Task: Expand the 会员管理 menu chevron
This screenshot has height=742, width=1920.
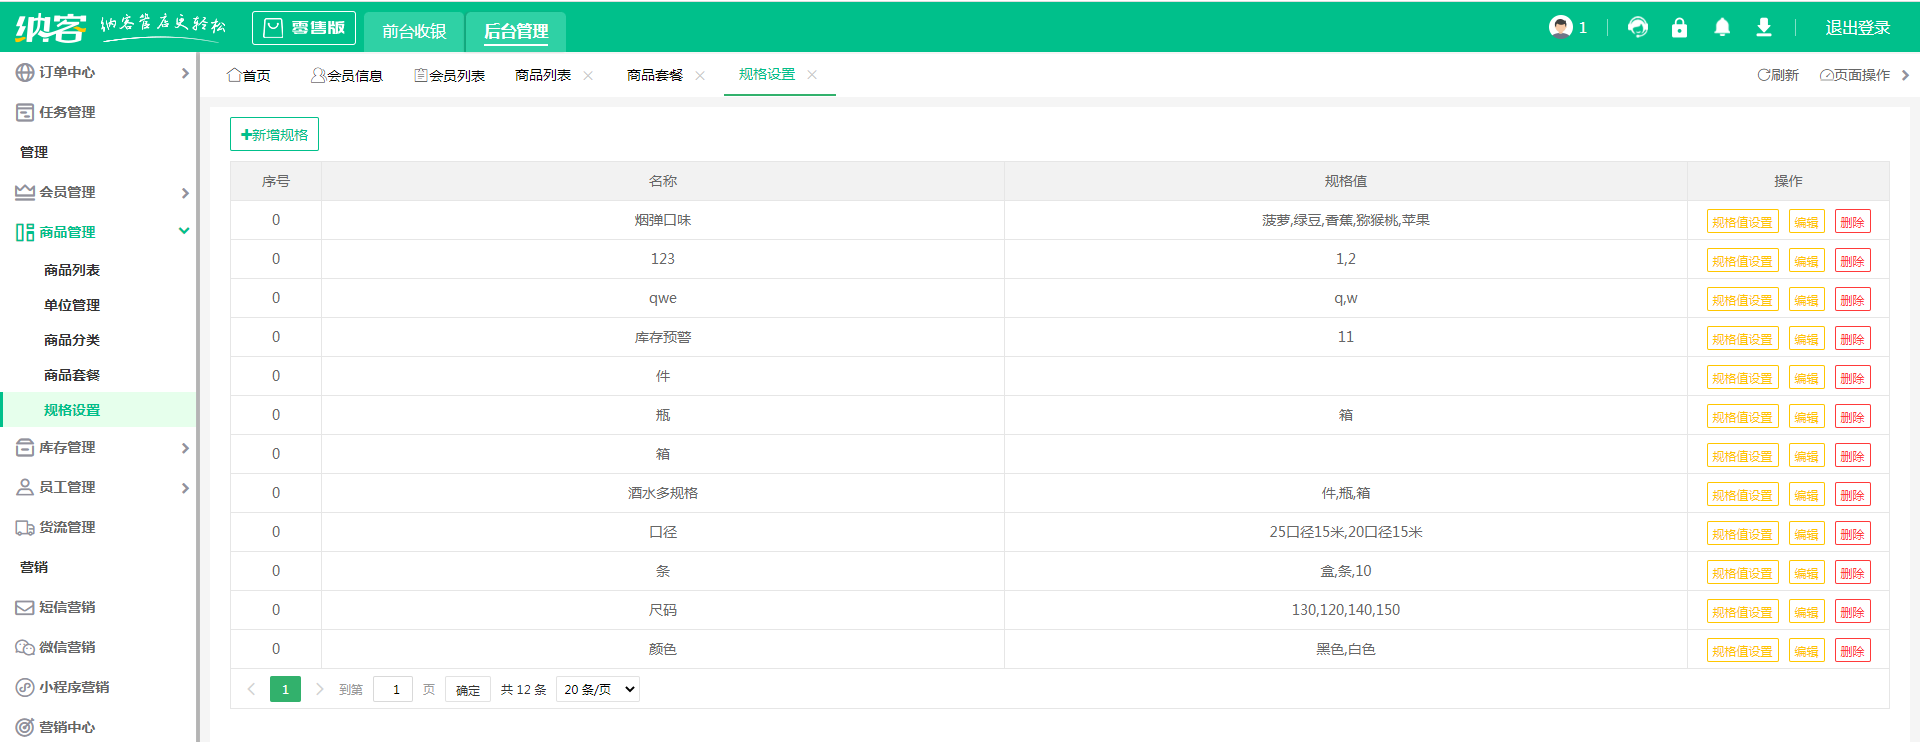Action: 185,193
